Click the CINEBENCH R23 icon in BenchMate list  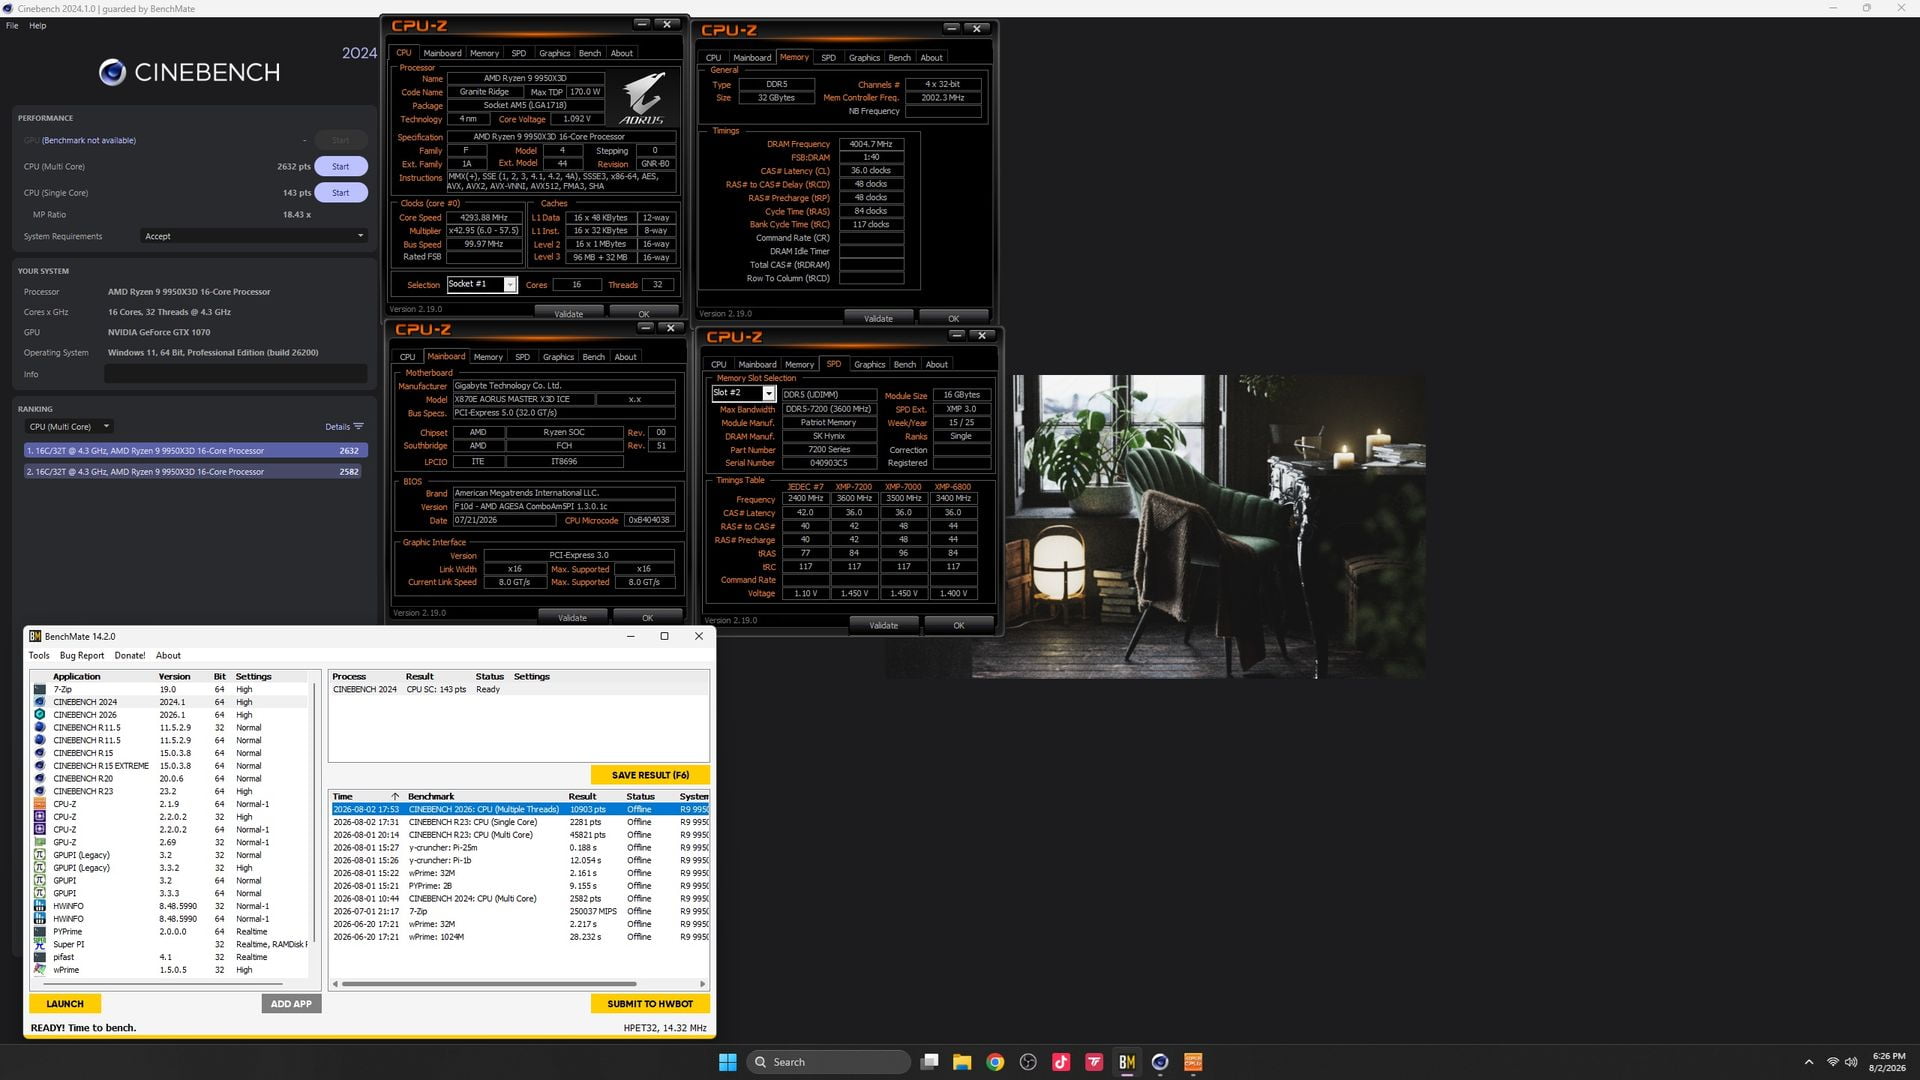click(40, 791)
